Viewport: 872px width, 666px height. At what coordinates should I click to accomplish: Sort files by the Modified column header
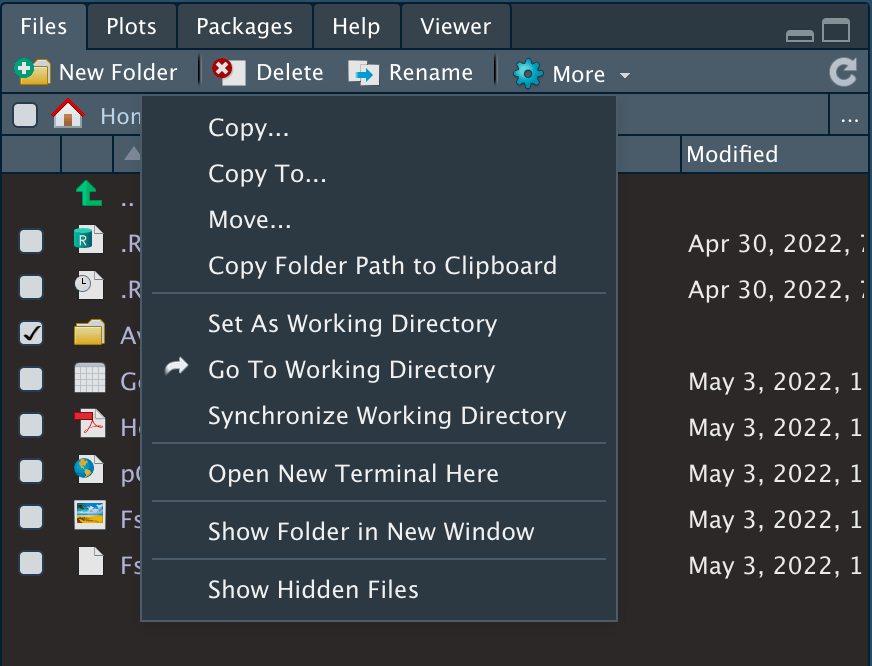(732, 154)
